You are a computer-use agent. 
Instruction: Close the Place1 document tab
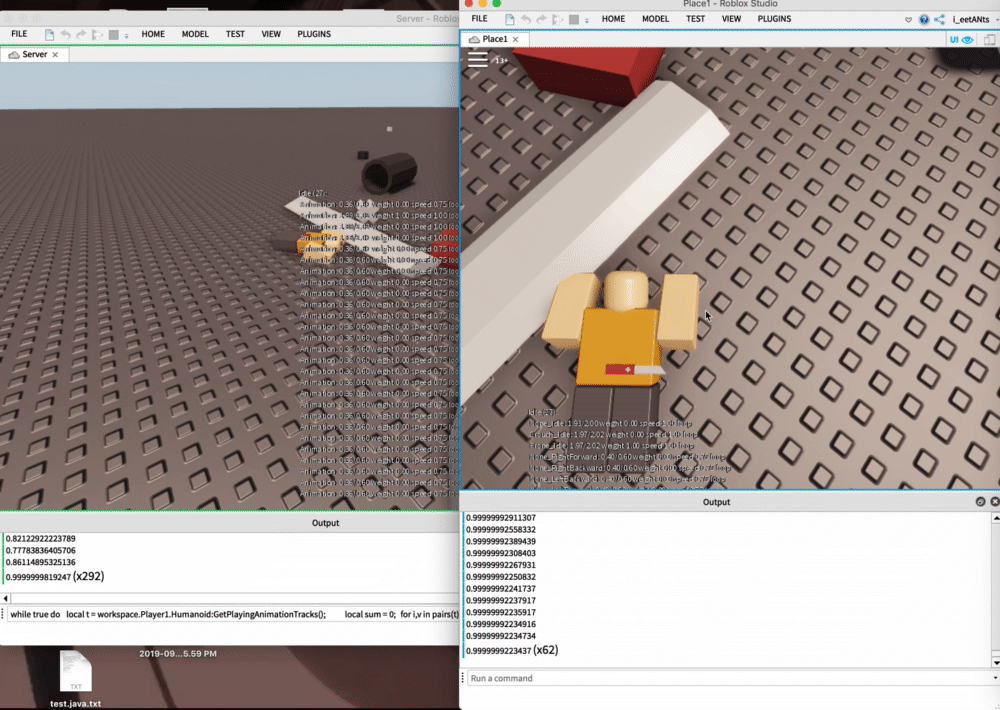tap(515, 40)
